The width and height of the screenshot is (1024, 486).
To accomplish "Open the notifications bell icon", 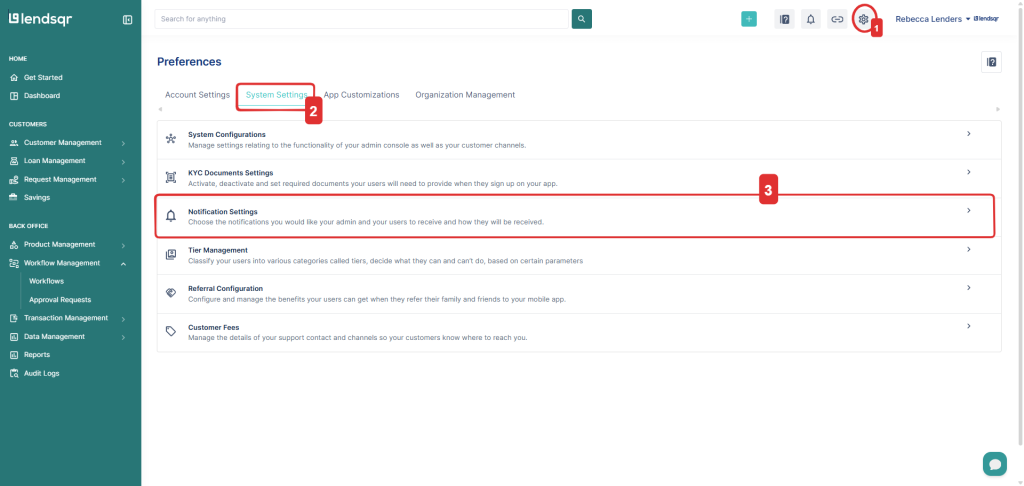I will pos(811,19).
